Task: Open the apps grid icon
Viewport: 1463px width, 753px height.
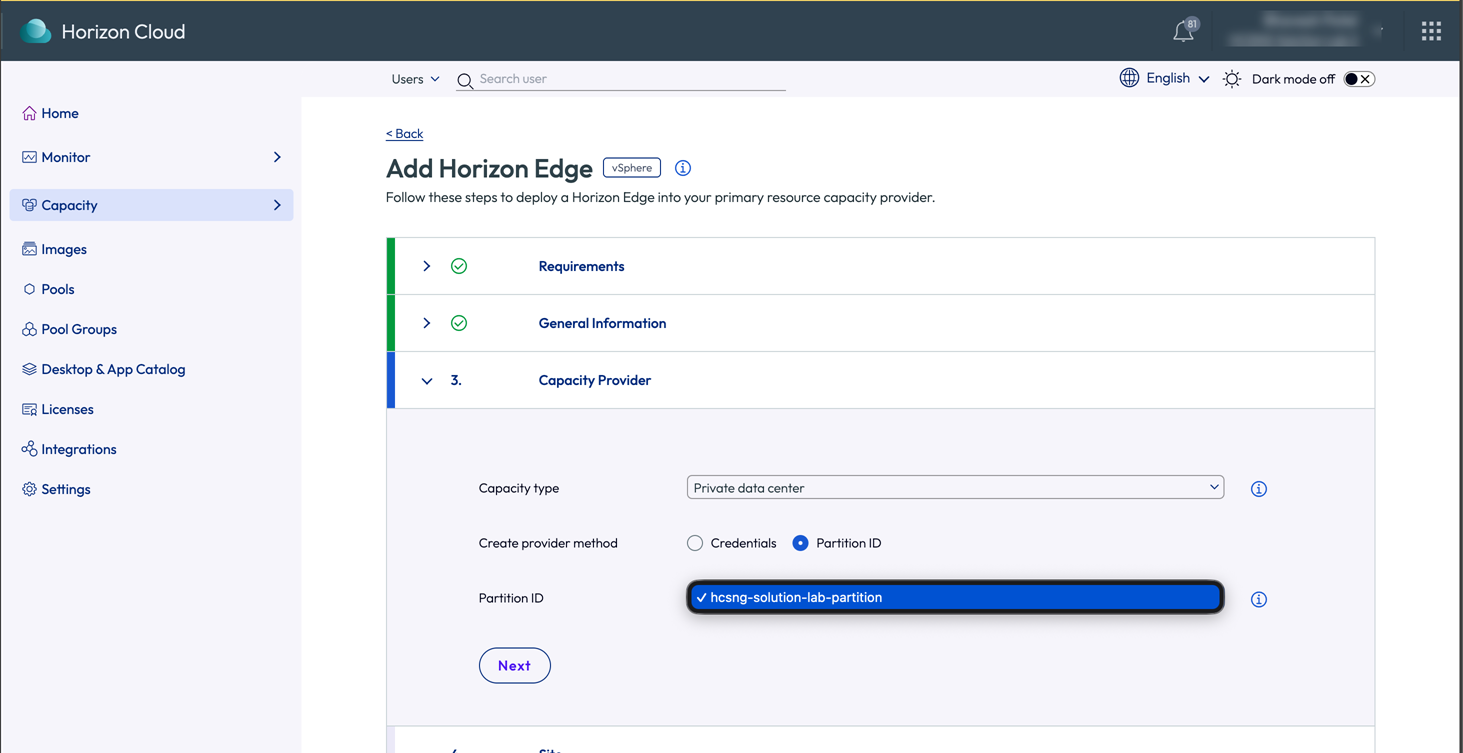Action: (1431, 31)
